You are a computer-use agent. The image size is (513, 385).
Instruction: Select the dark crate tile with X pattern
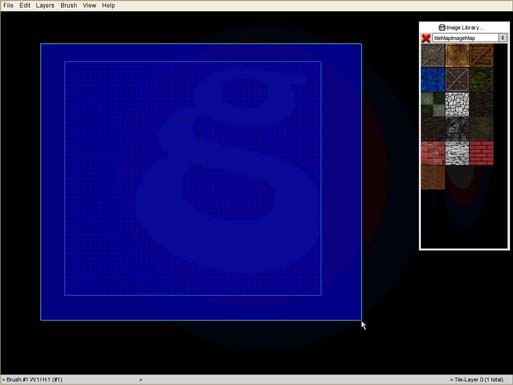point(457,80)
